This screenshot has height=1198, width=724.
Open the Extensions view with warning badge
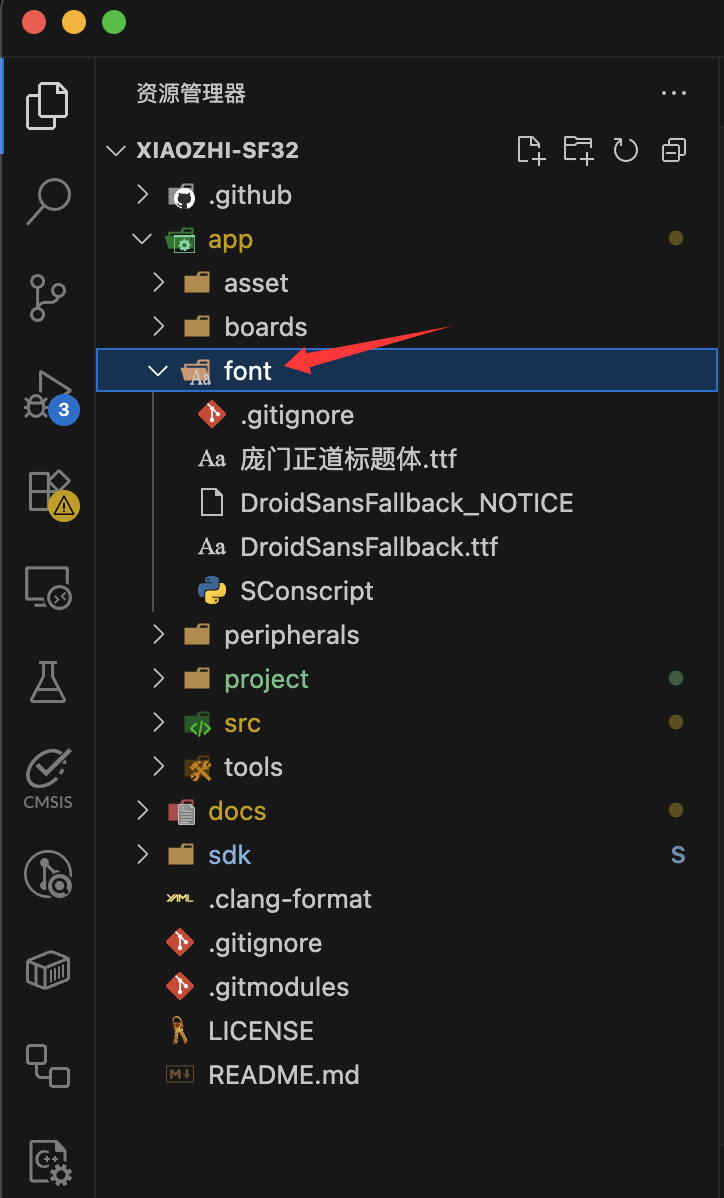pyautogui.click(x=52, y=494)
